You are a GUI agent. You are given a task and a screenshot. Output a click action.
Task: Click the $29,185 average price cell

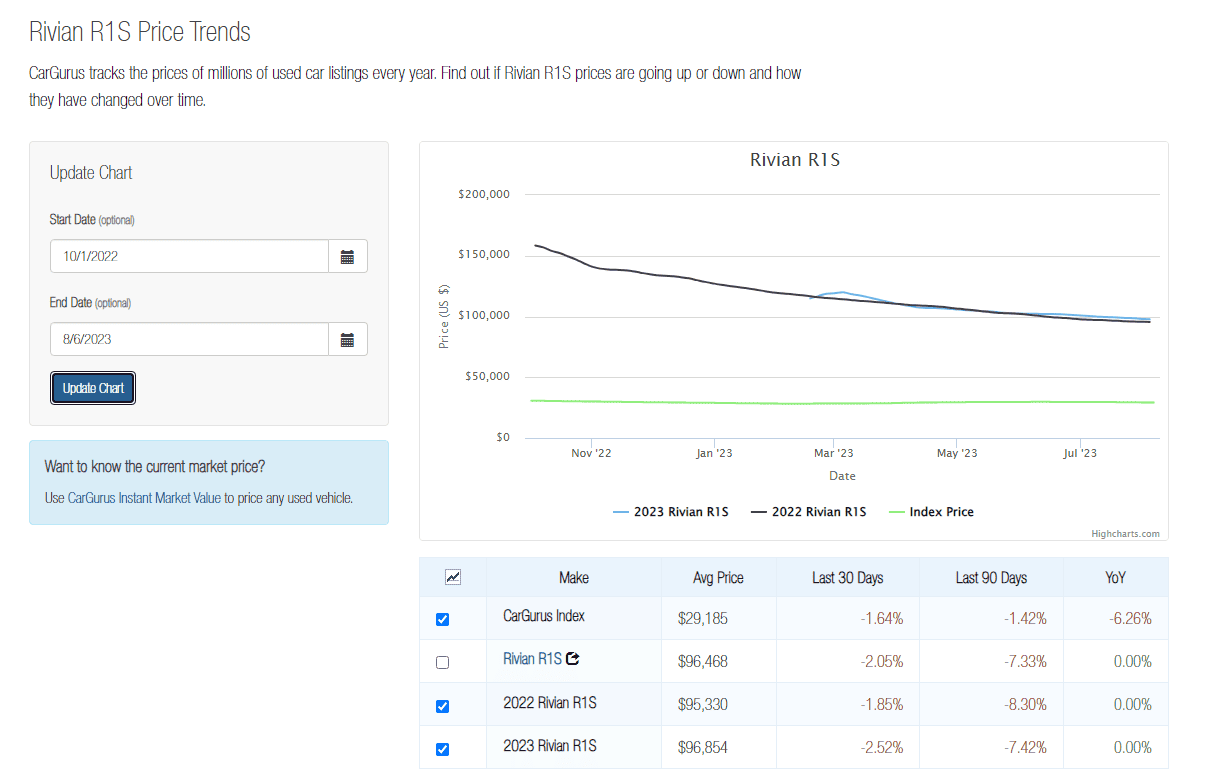click(x=703, y=619)
